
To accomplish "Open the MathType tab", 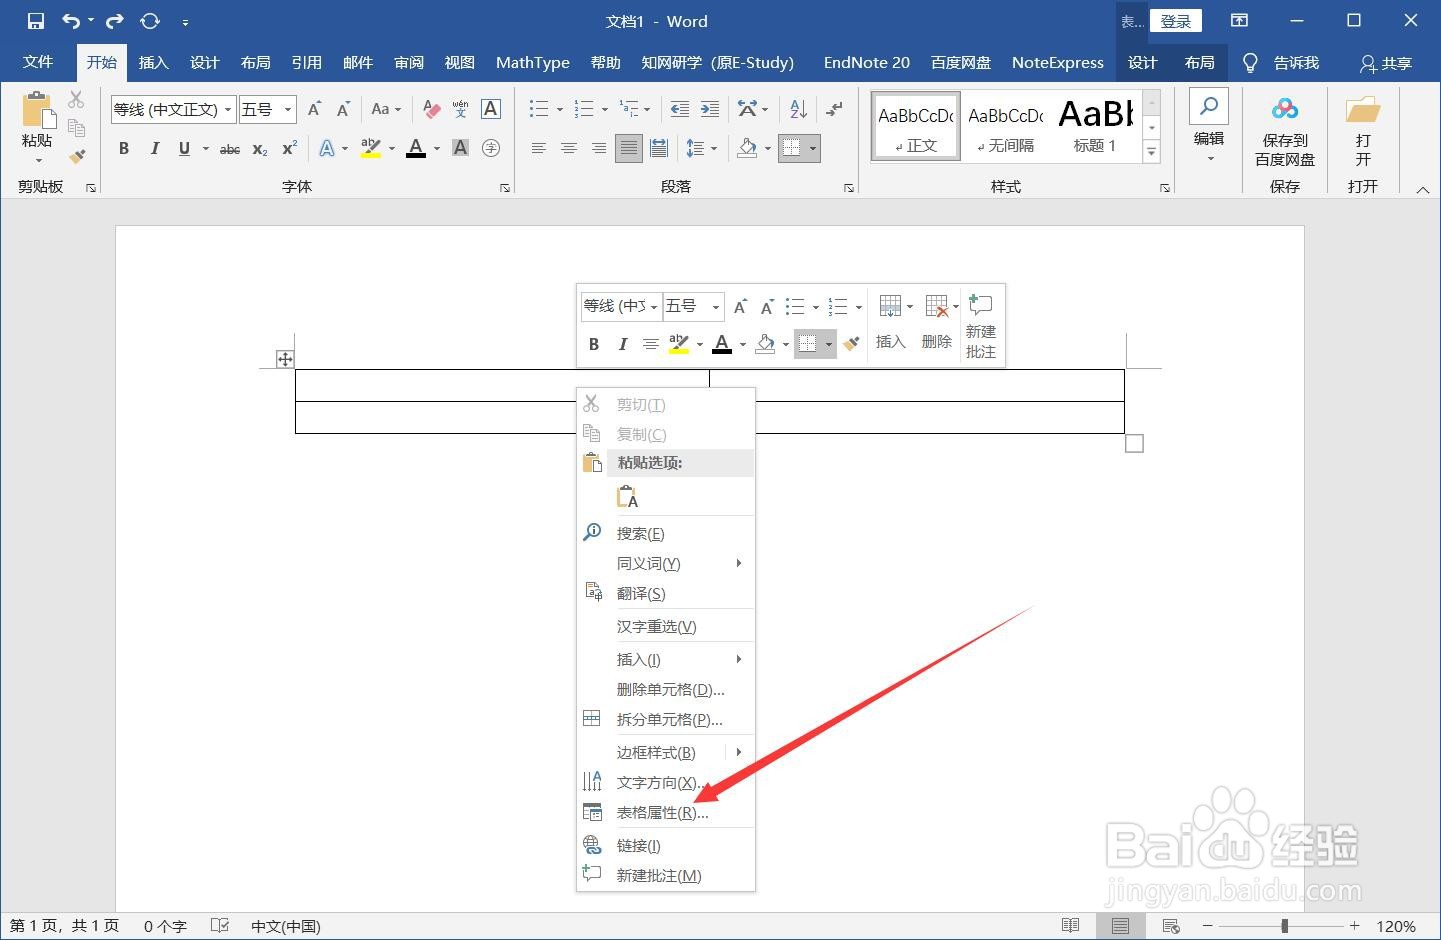I will coord(533,62).
